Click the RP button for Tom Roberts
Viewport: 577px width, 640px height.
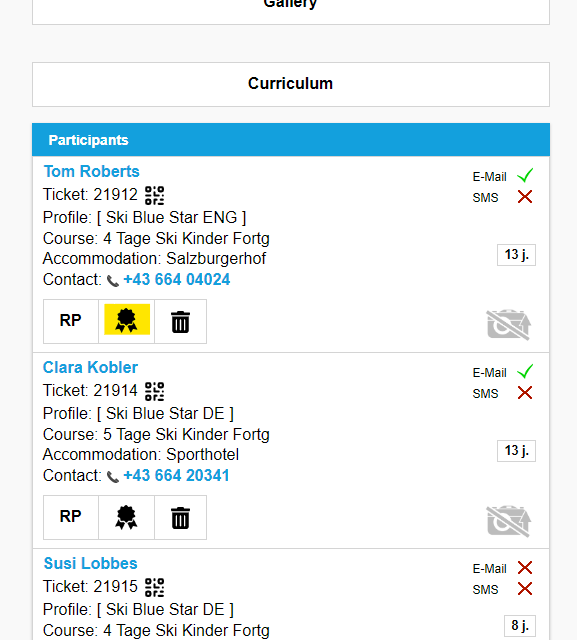coord(71,321)
